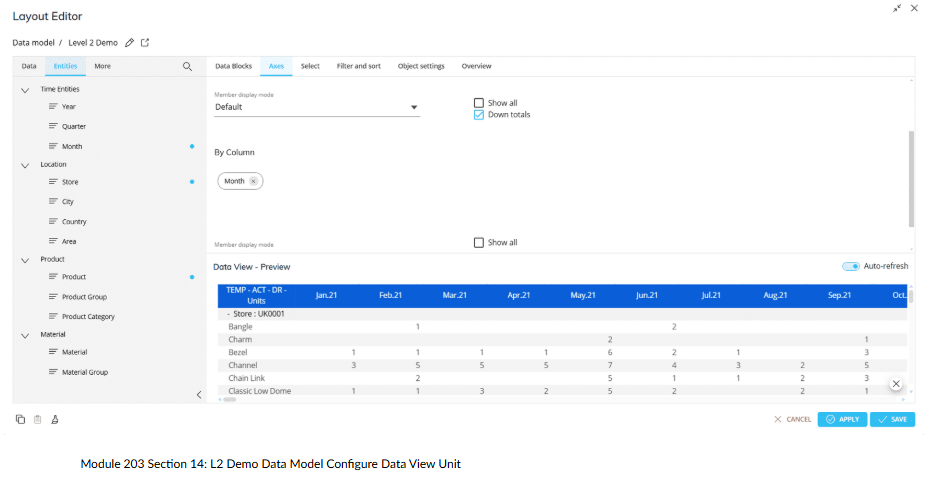Open the Member display mode Default dropdown

tap(317, 108)
